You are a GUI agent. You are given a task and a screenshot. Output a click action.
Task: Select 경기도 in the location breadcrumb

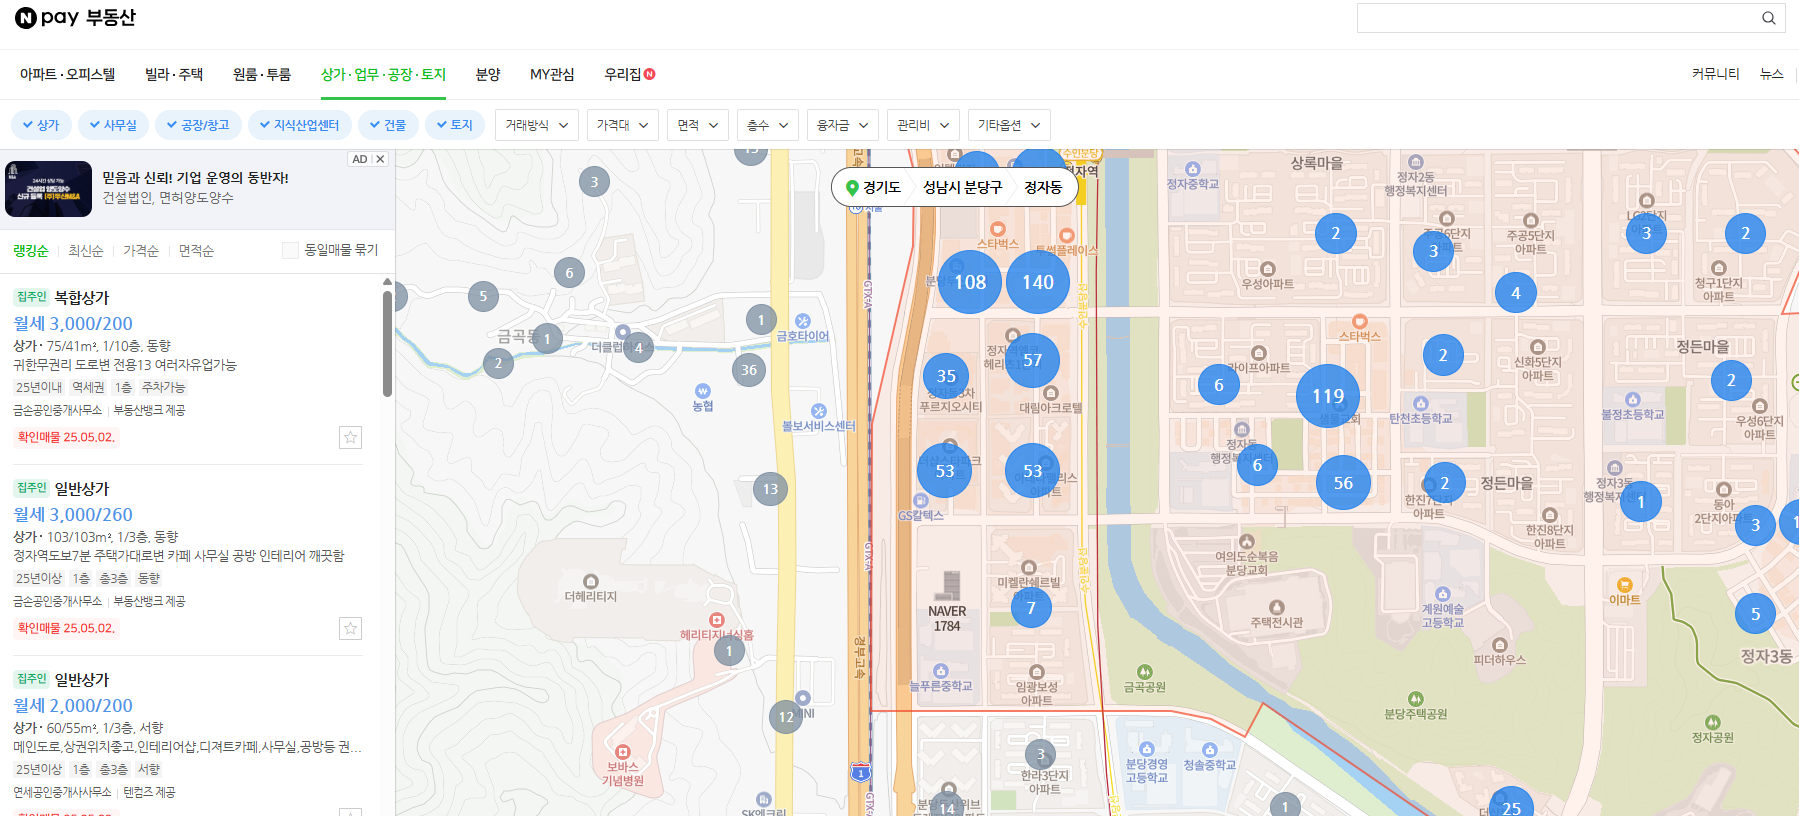click(x=881, y=187)
